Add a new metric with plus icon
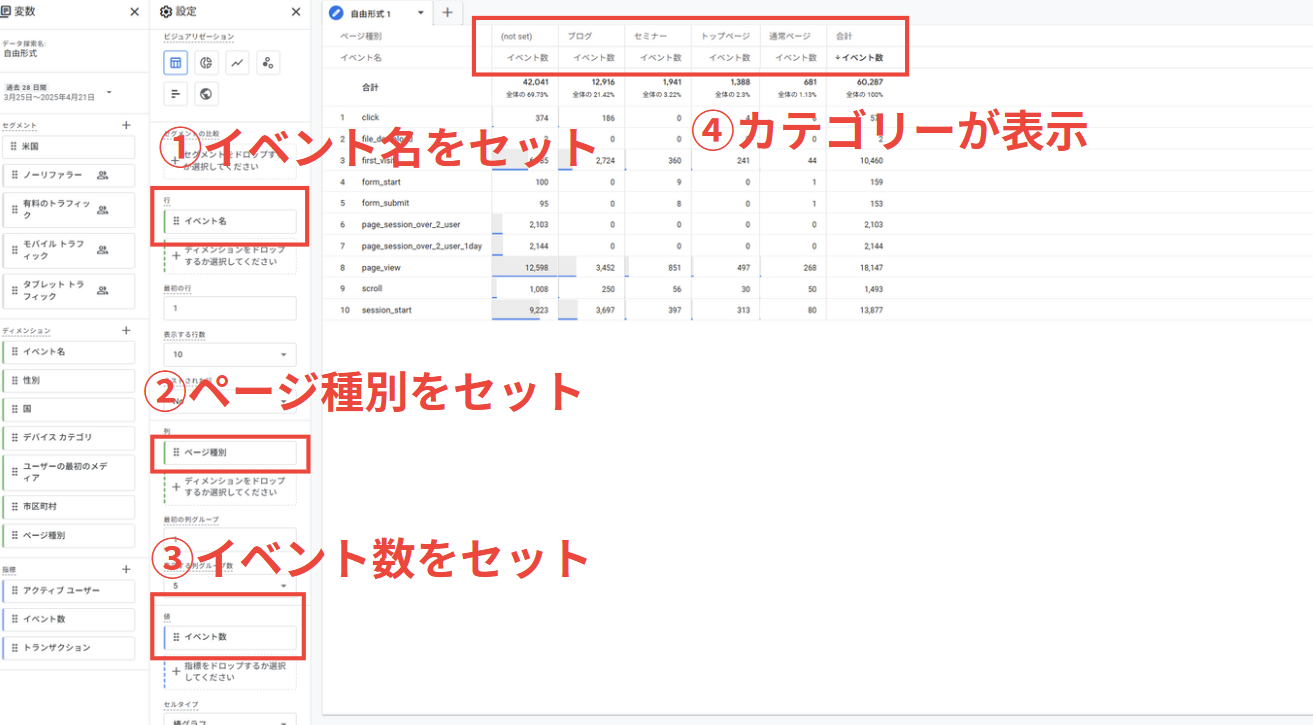This screenshot has width=1313, height=725. click(x=126, y=569)
